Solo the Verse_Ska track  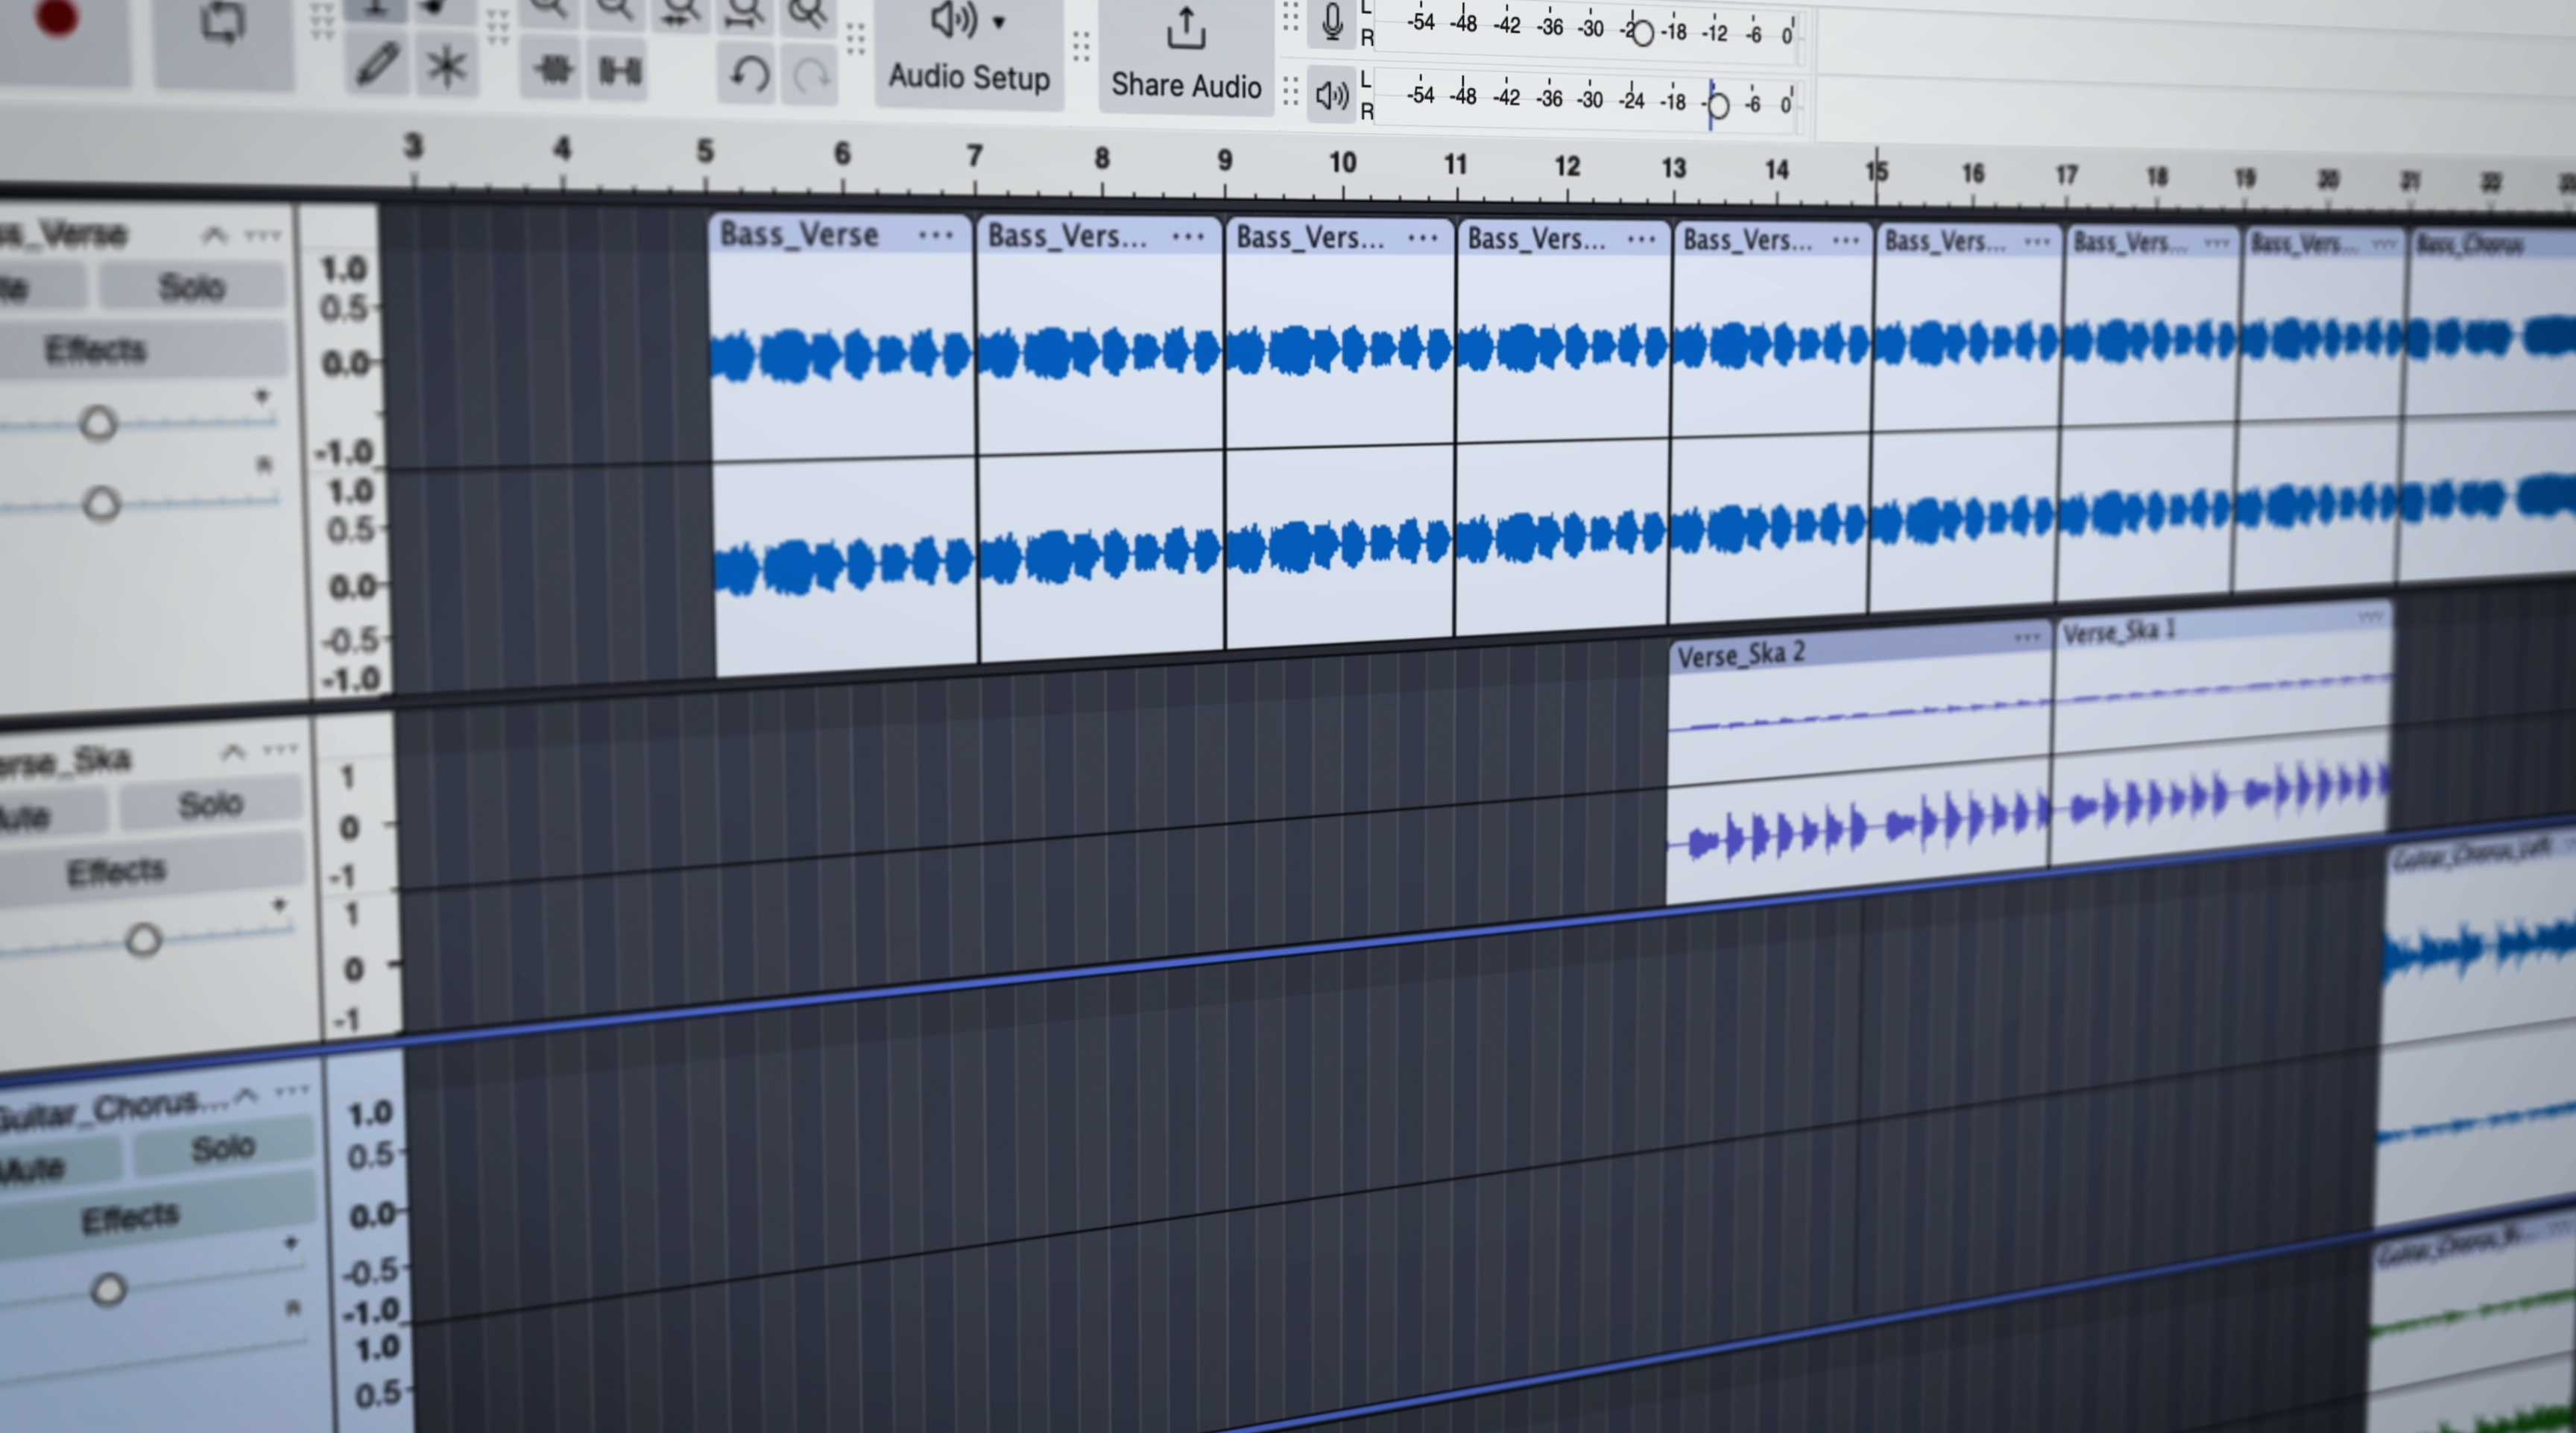pos(210,803)
